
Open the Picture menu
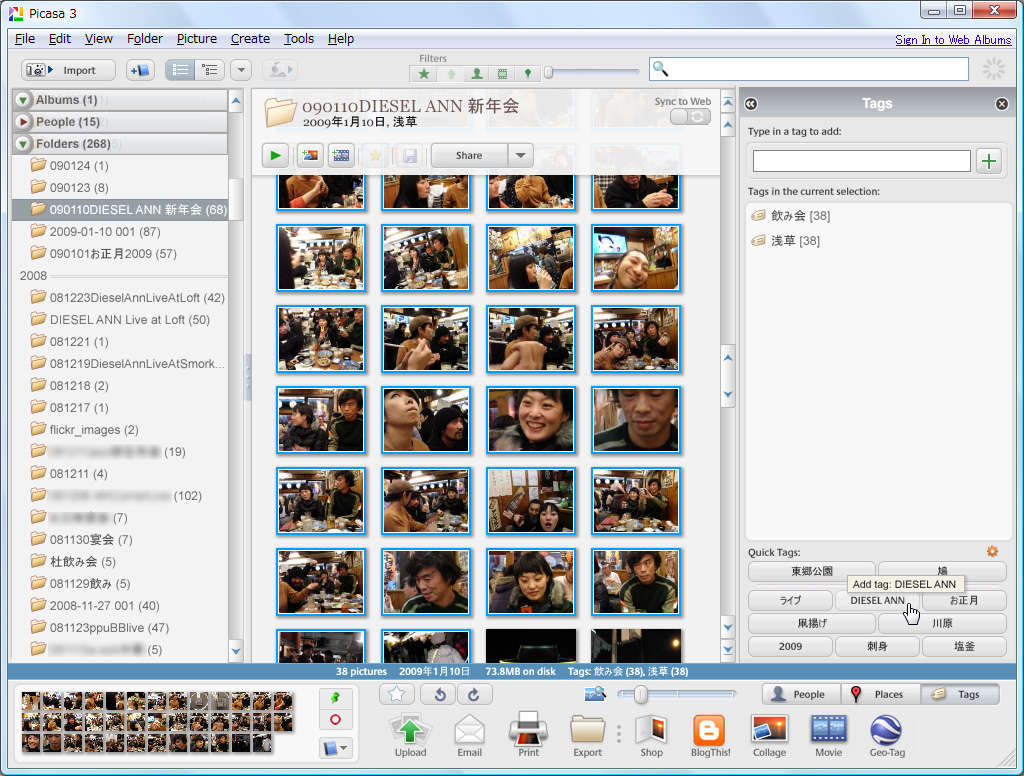(x=197, y=39)
